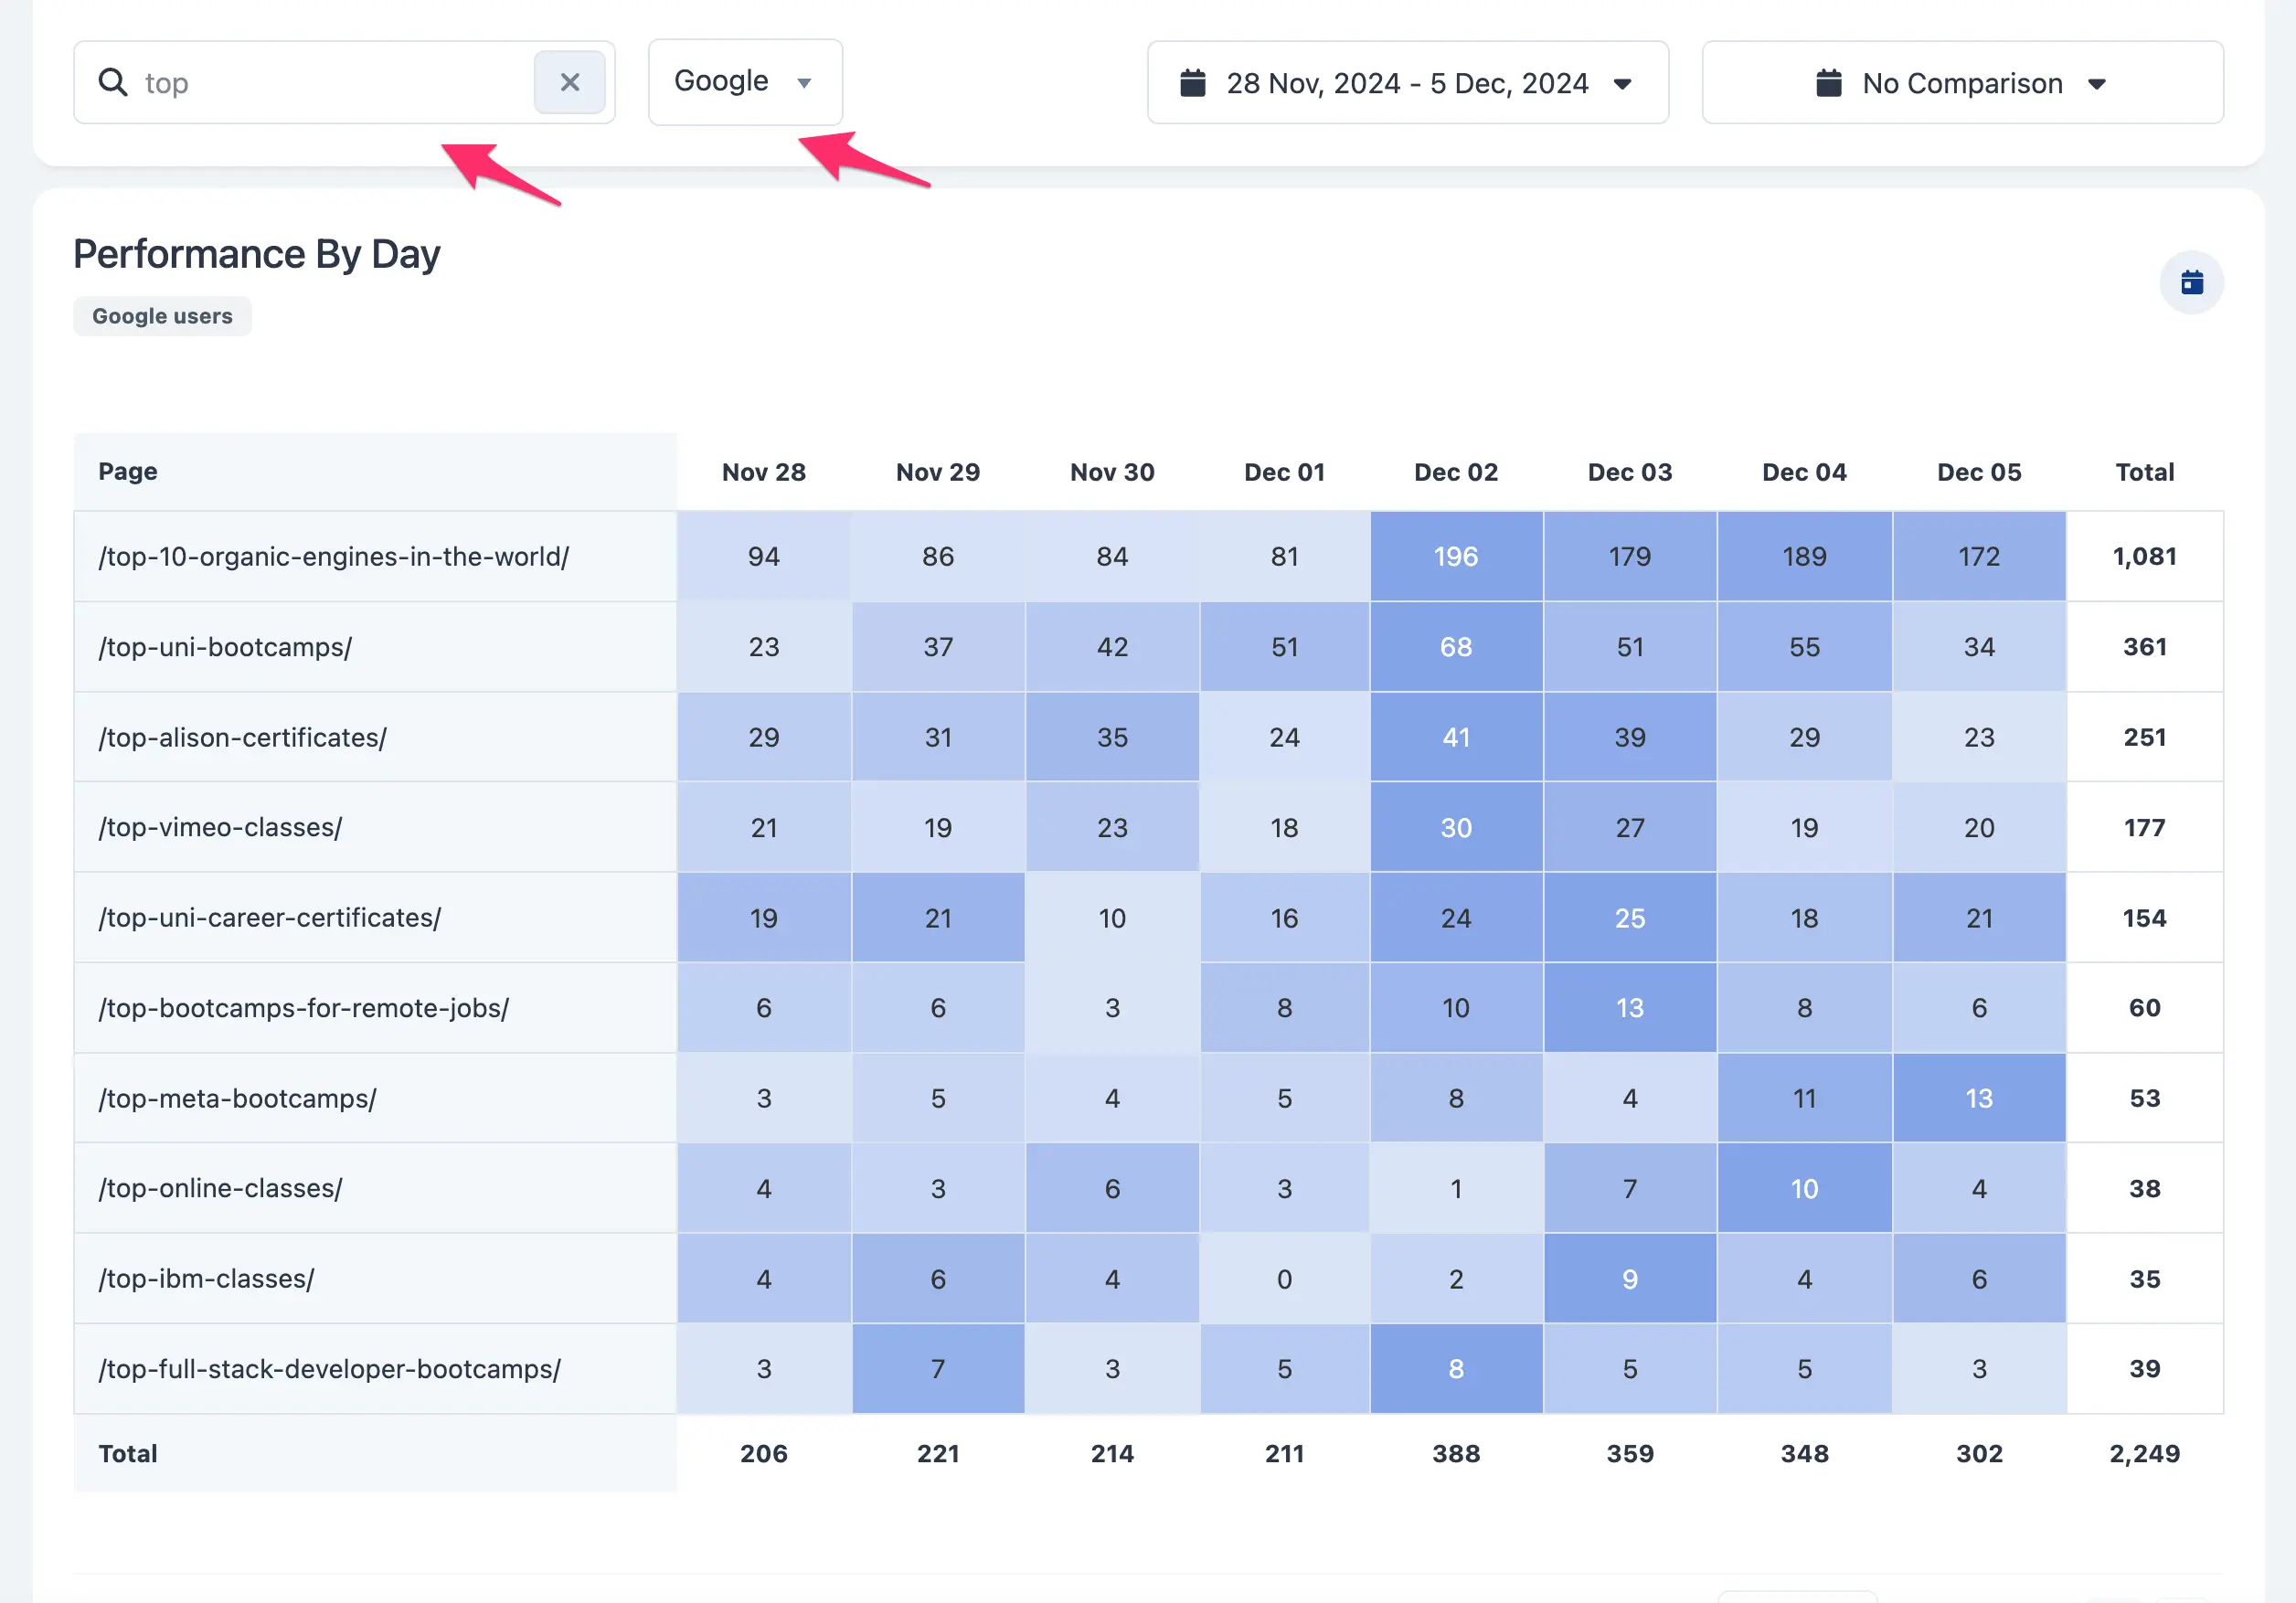
Task: Click the search magnifier icon
Action: pyautogui.click(x=113, y=82)
